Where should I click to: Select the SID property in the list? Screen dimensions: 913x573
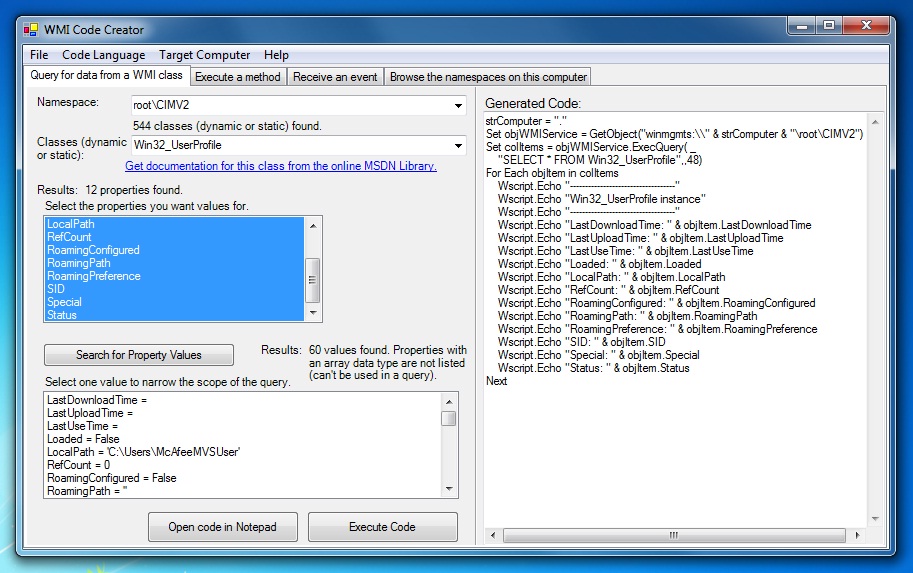click(x=56, y=289)
